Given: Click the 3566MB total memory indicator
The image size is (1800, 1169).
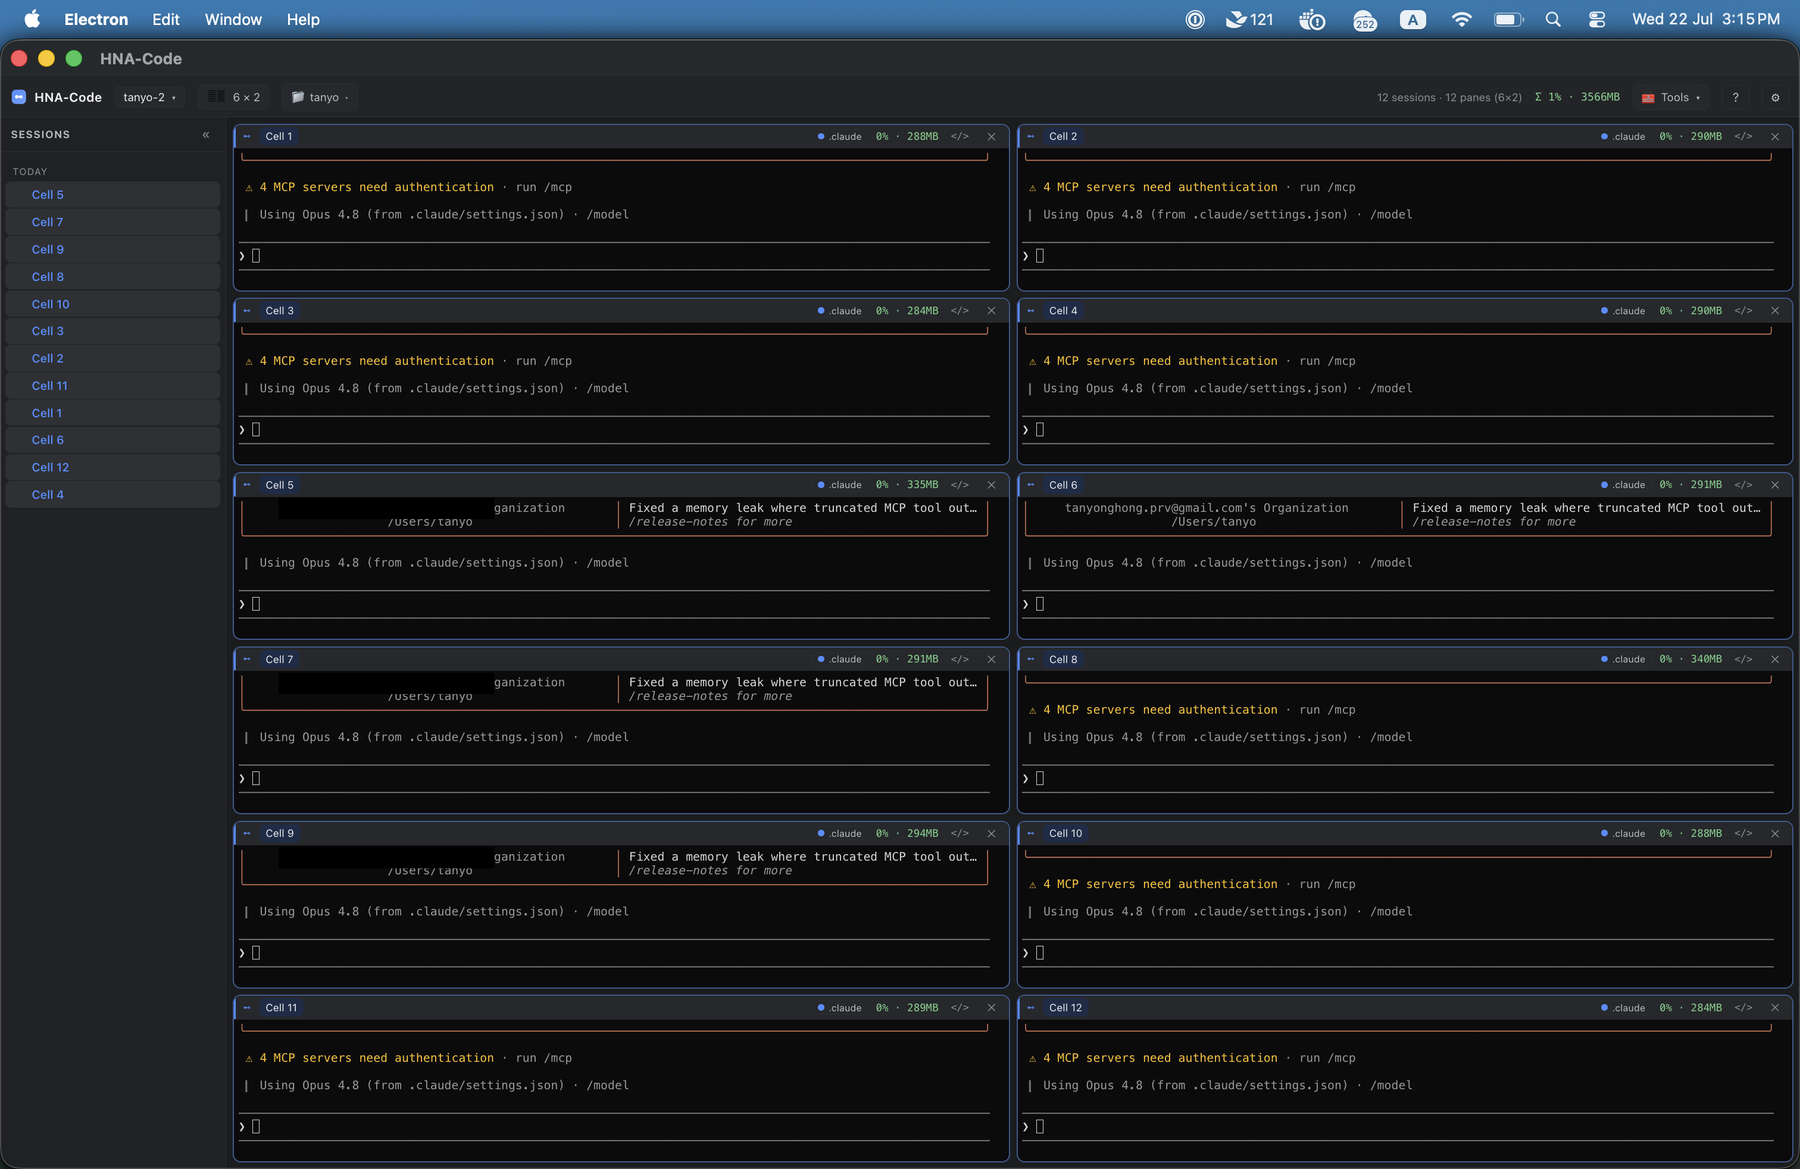Looking at the screenshot, I should click(x=1600, y=97).
